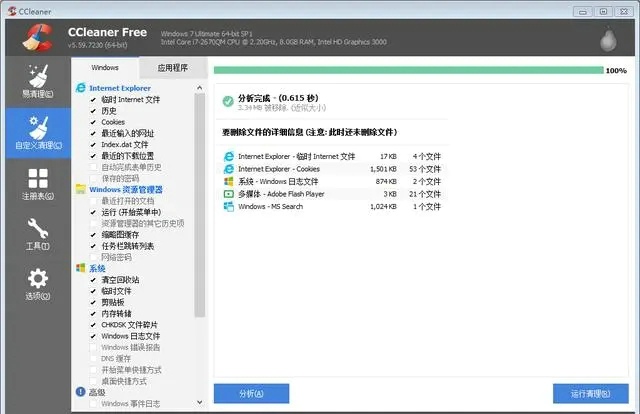640x414 pixels.
Task: Toggle 运行 (开始菜单中) checkbox
Action: click(93, 212)
